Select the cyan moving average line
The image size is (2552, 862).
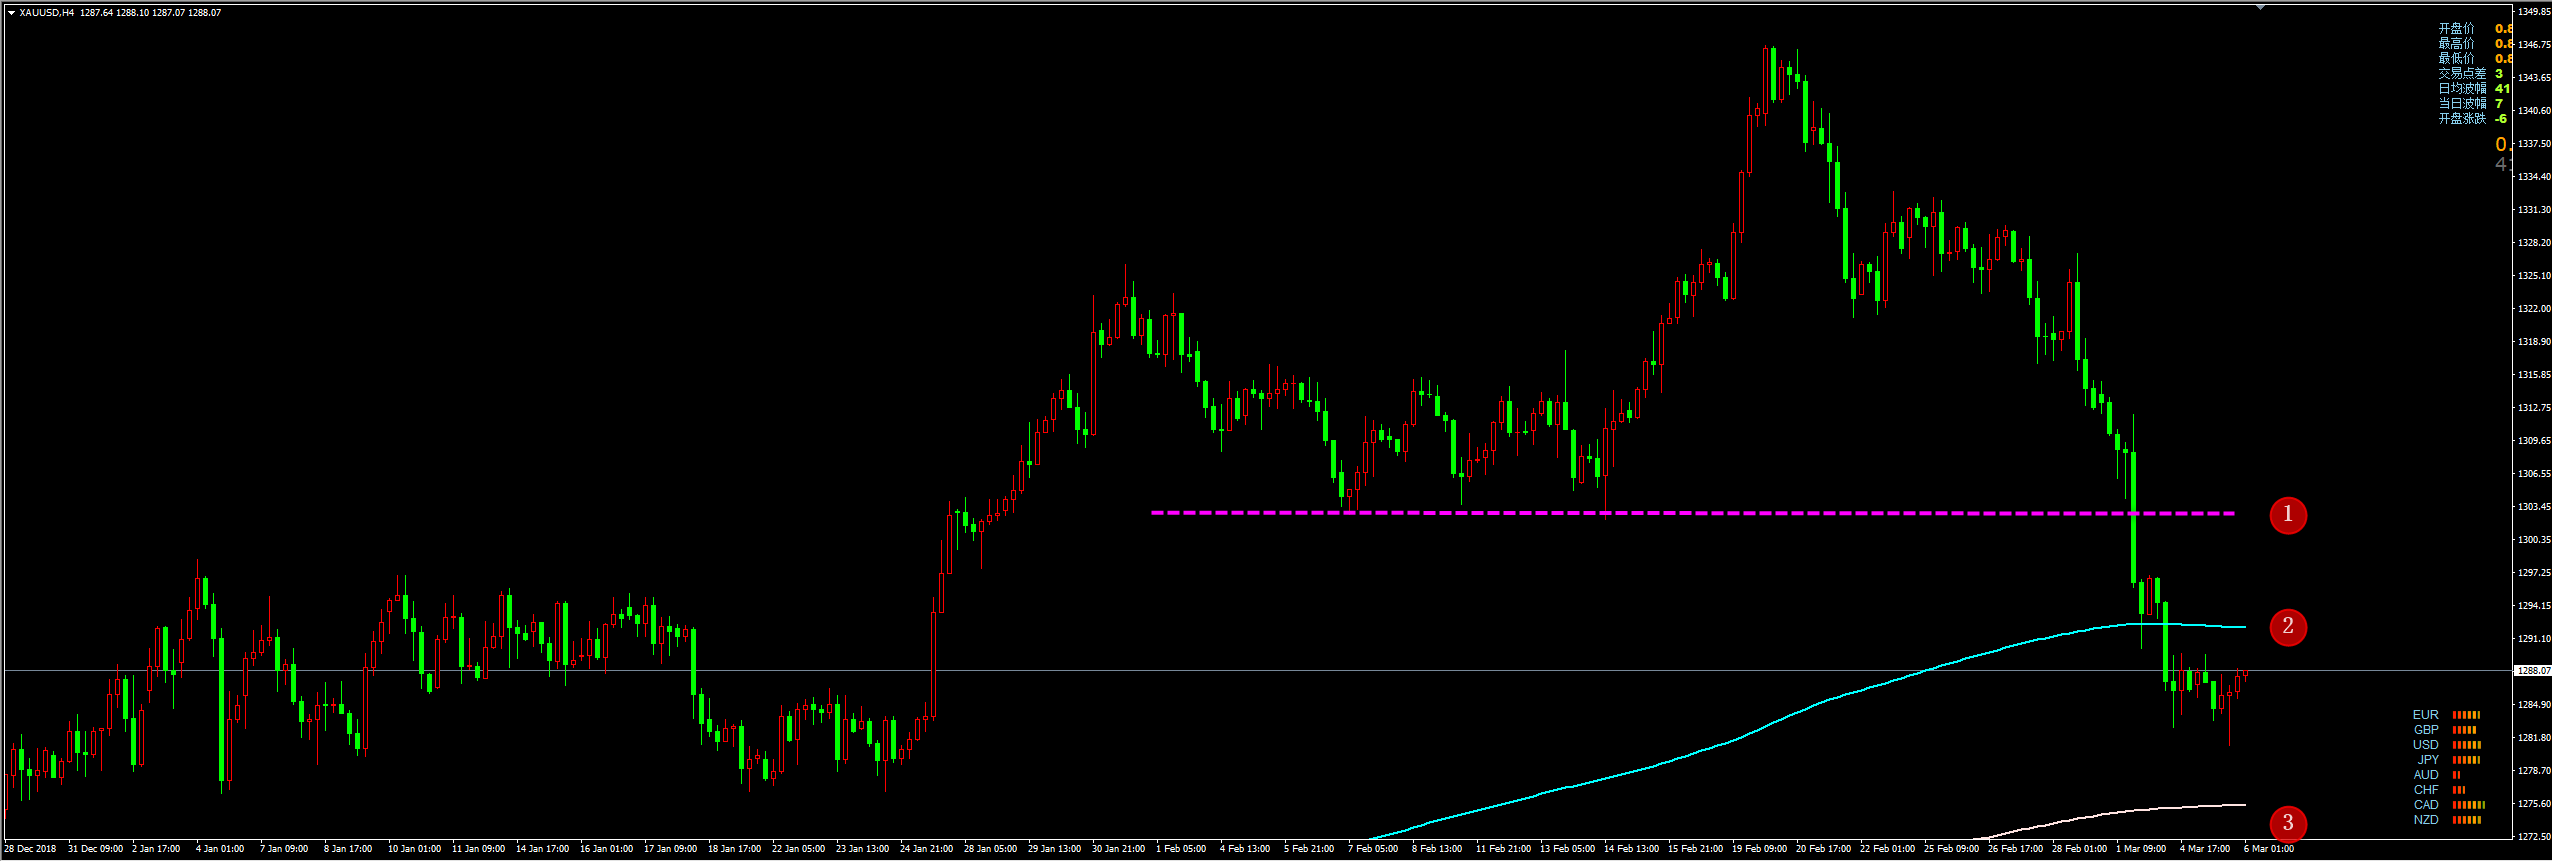(1800, 712)
